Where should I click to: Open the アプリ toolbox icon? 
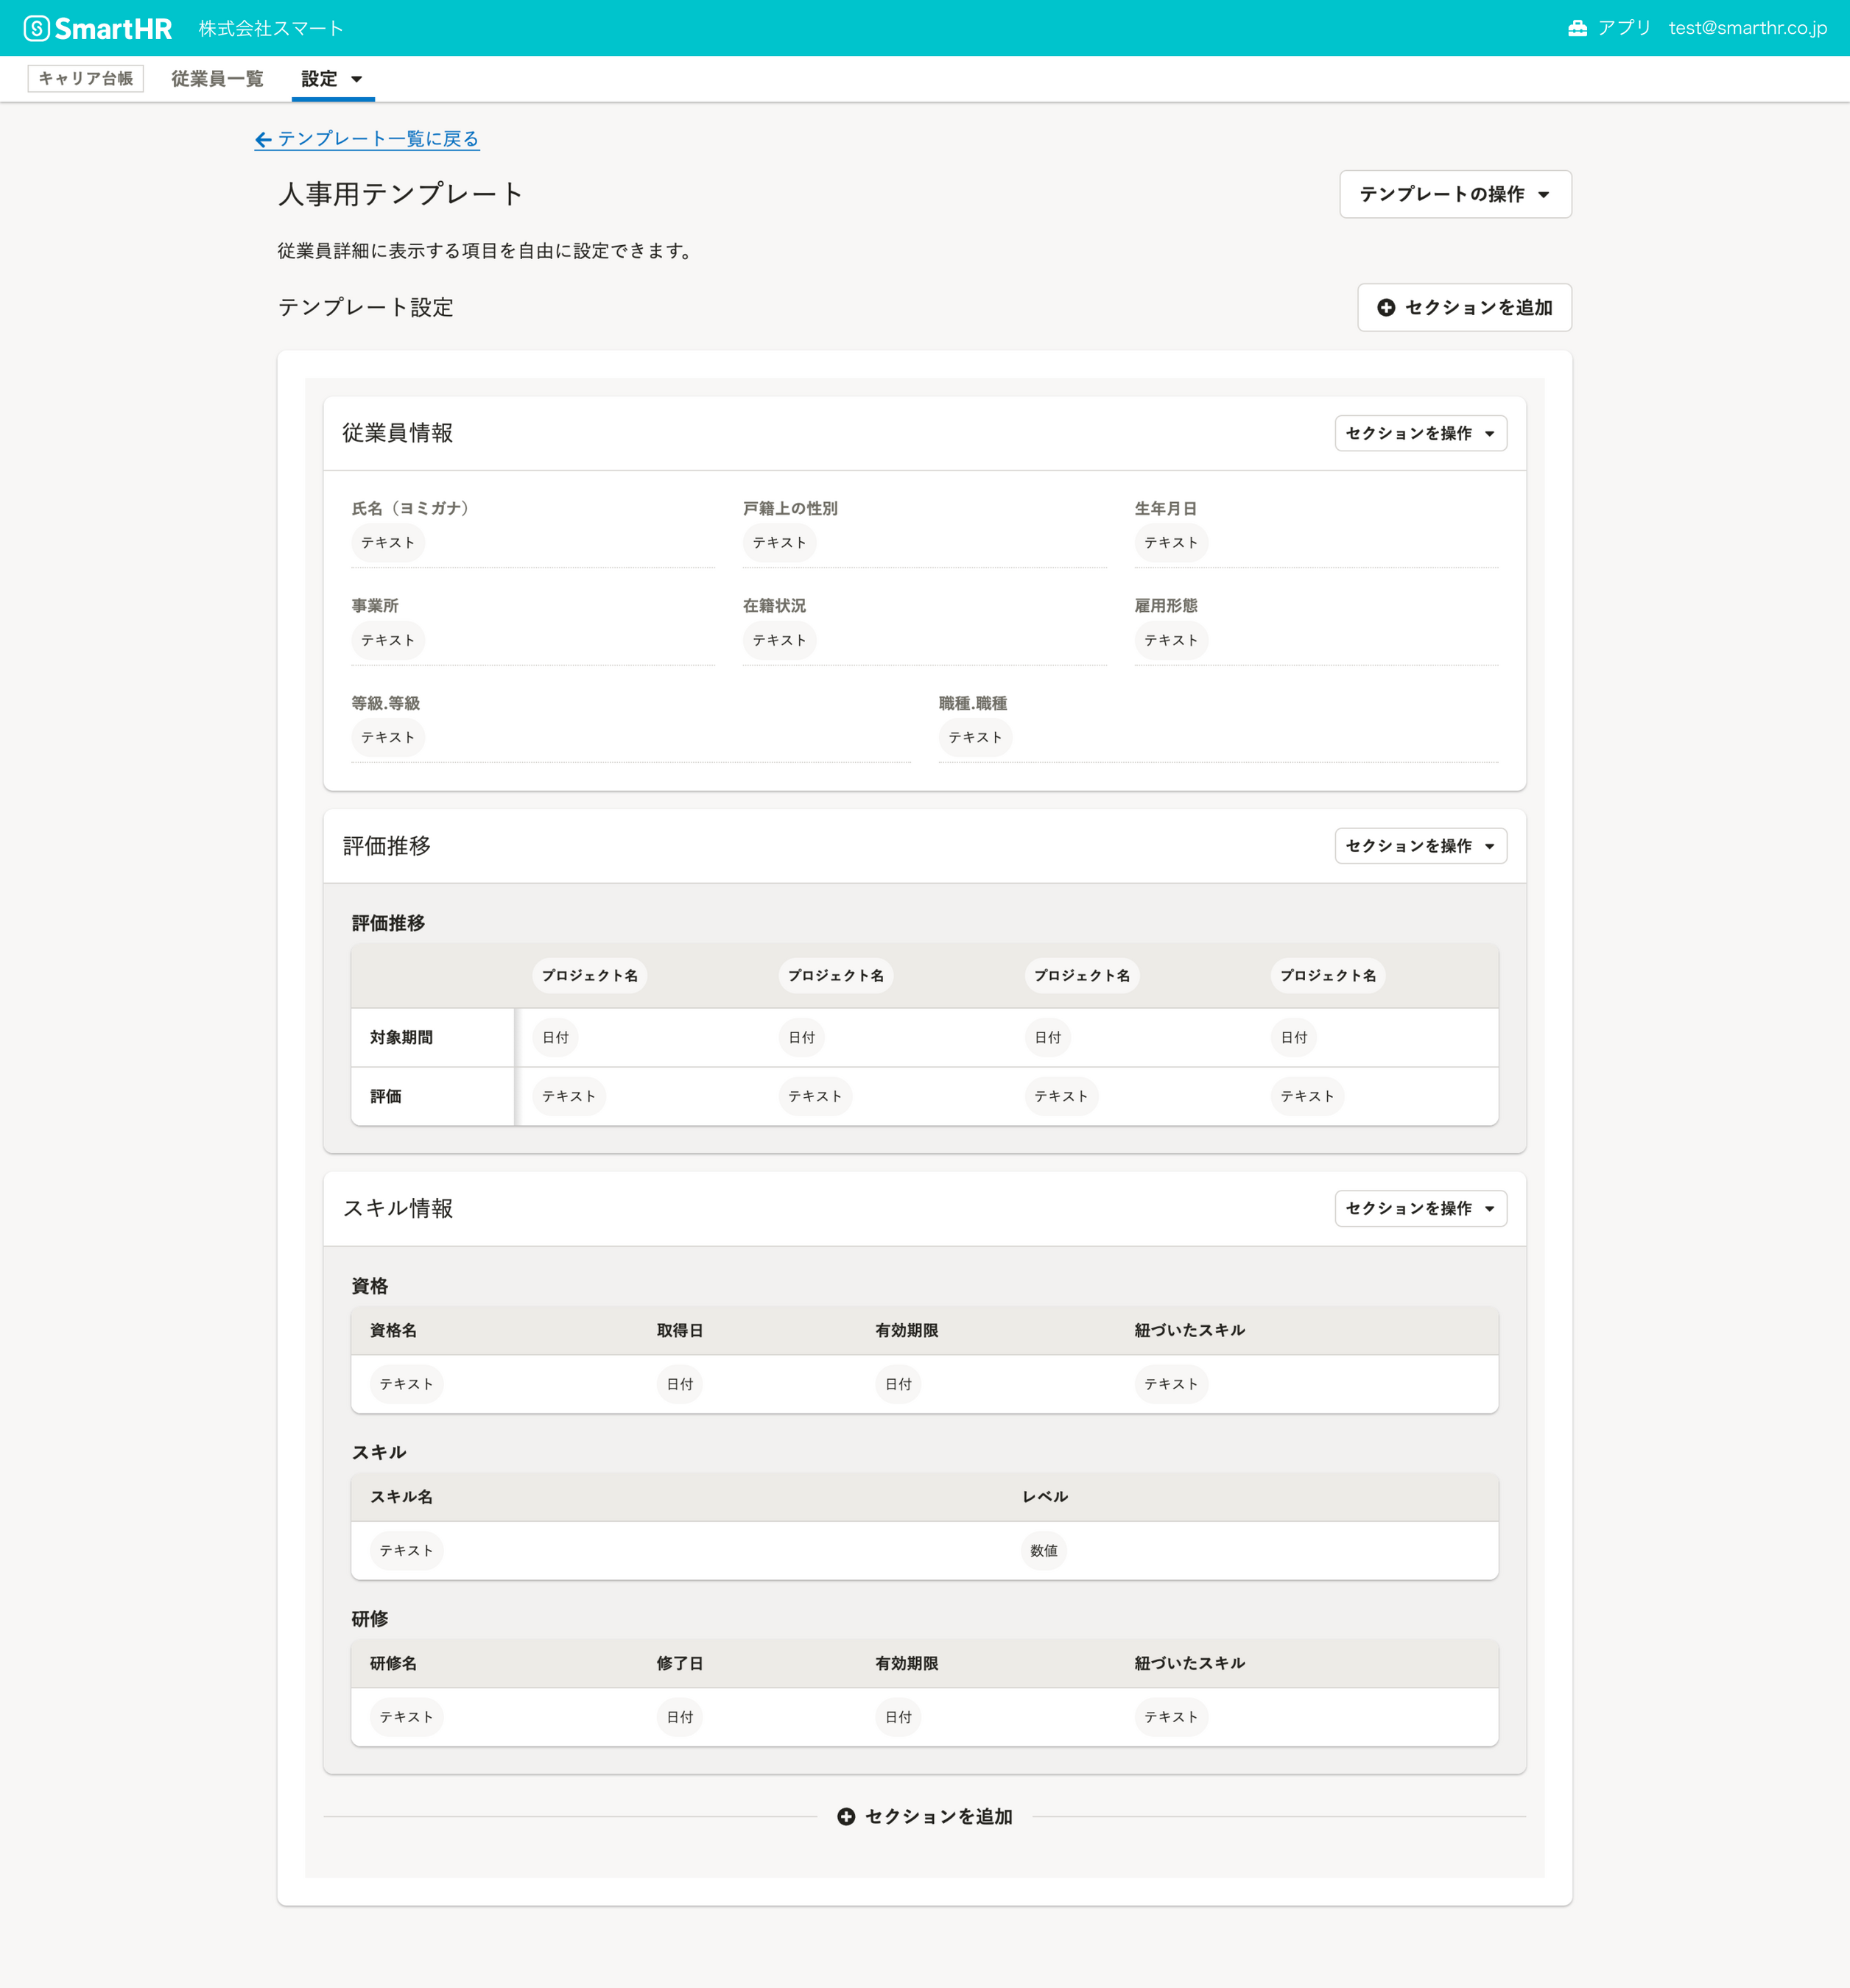pos(1577,28)
